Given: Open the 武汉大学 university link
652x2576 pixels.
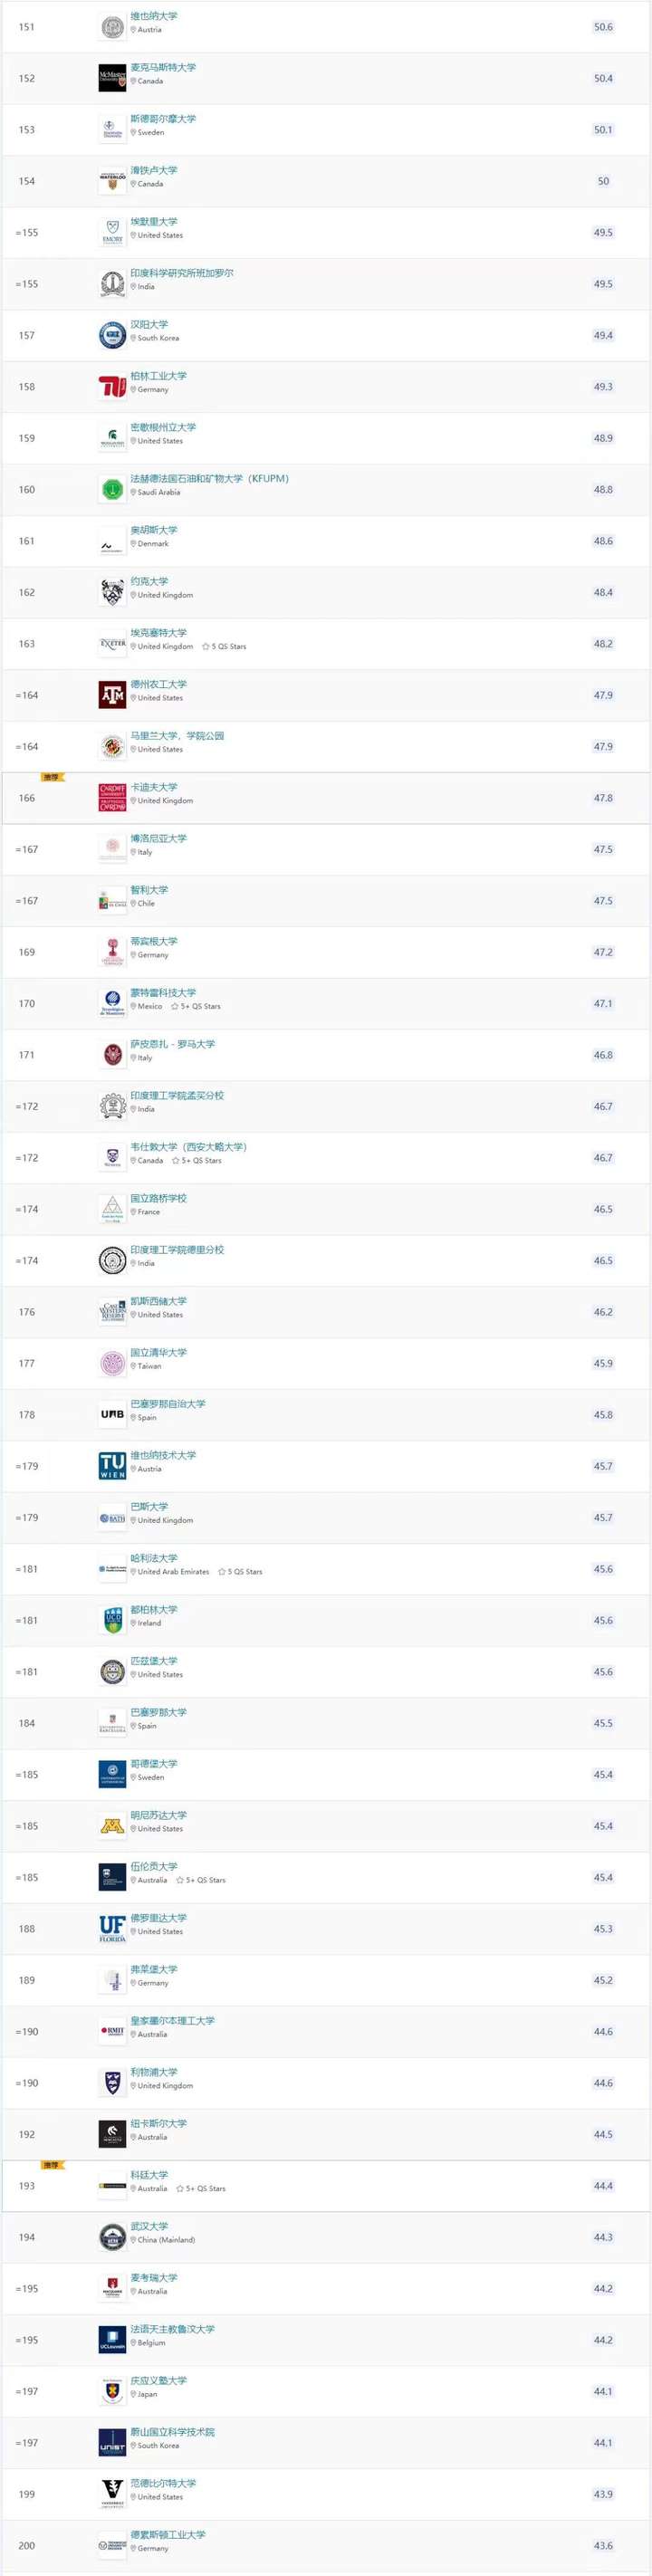Looking at the screenshot, I should [149, 2226].
